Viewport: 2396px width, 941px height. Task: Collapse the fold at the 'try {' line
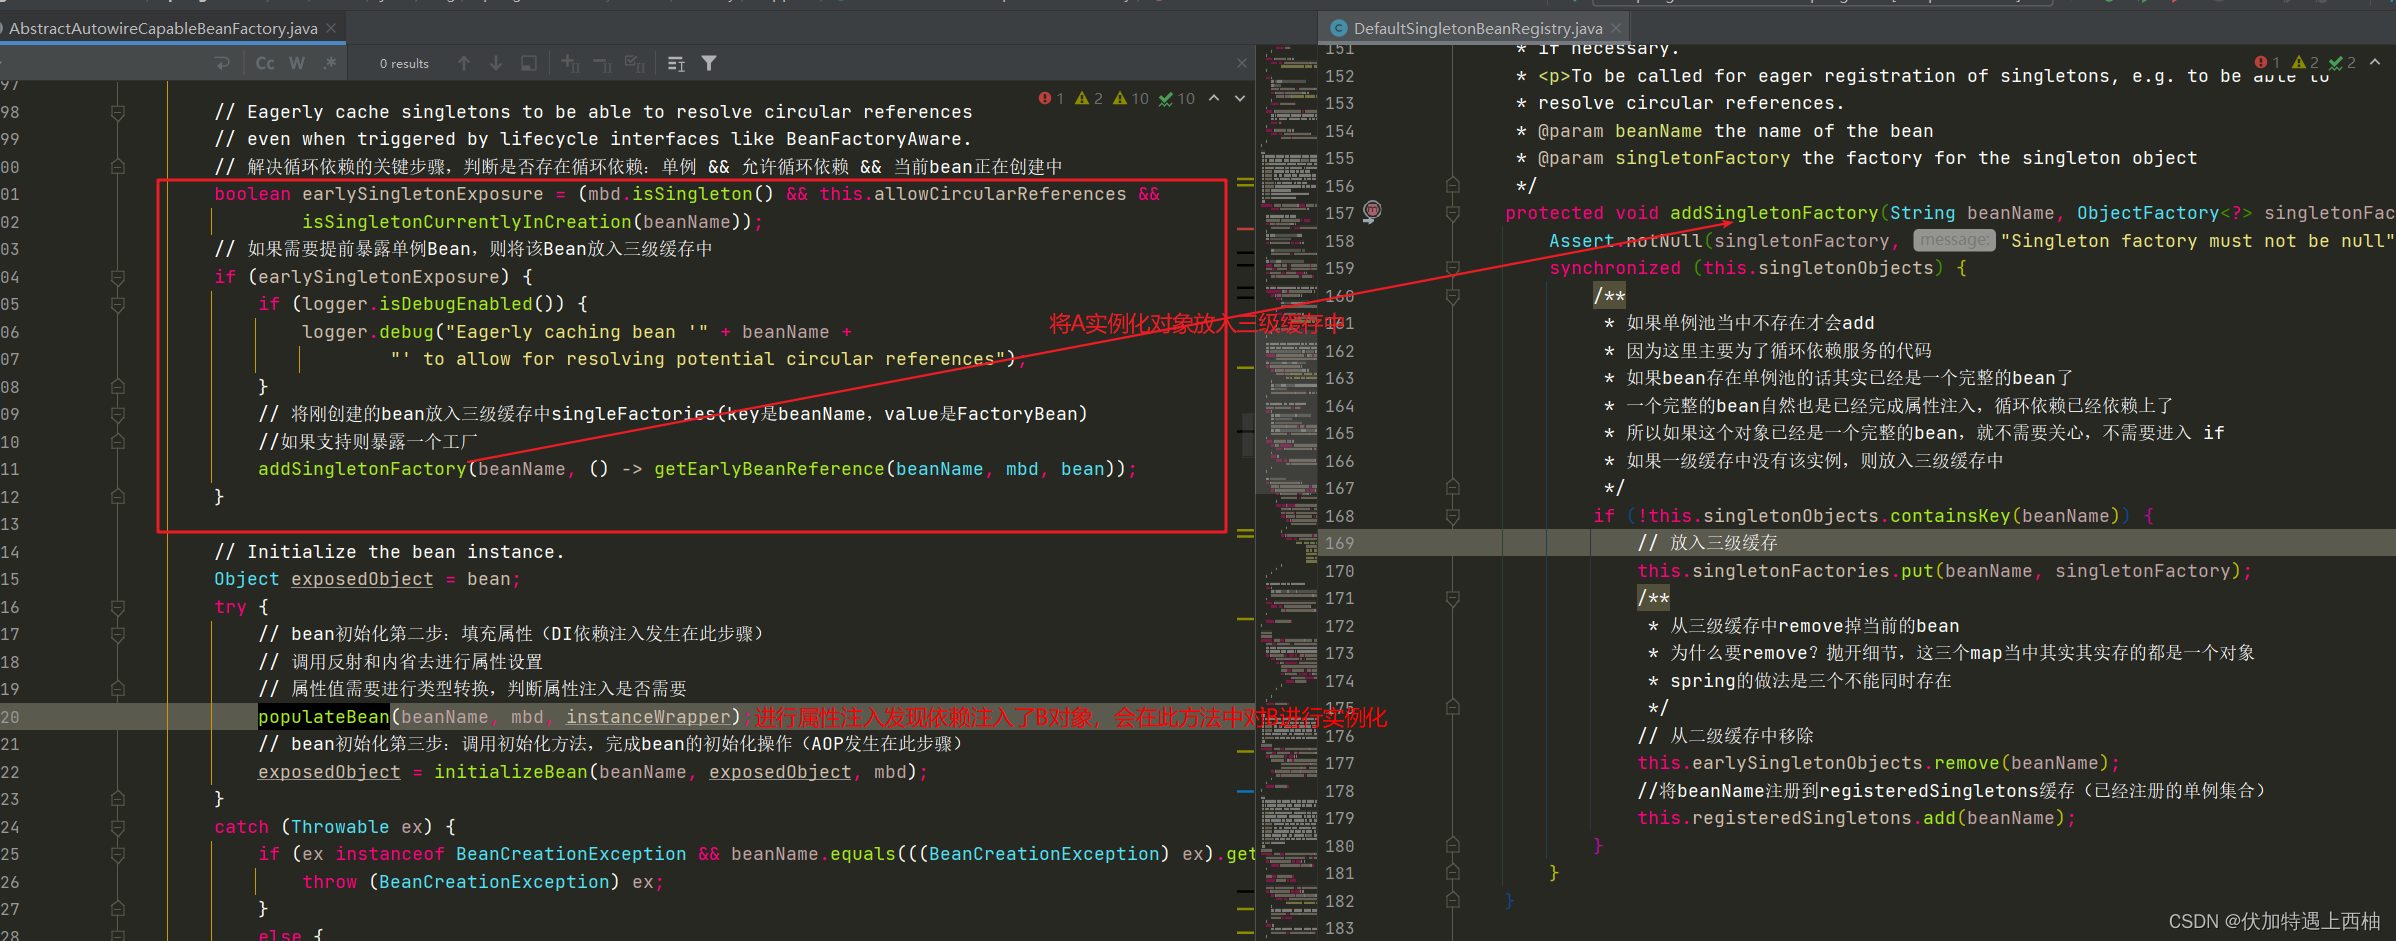pyautogui.click(x=118, y=607)
